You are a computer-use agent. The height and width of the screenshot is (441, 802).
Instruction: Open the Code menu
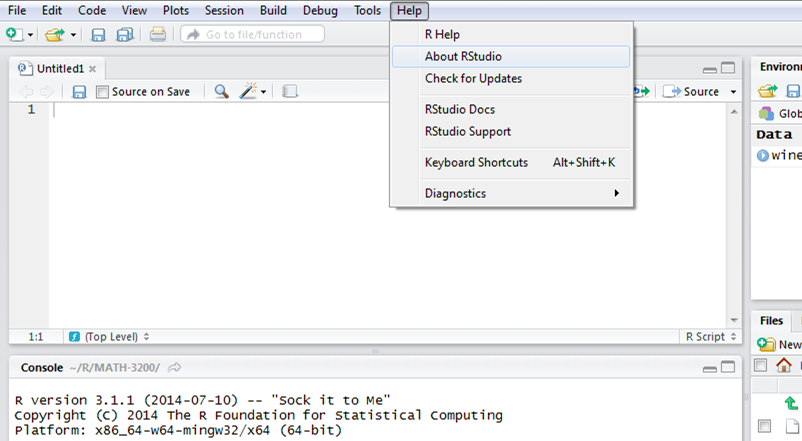(92, 10)
